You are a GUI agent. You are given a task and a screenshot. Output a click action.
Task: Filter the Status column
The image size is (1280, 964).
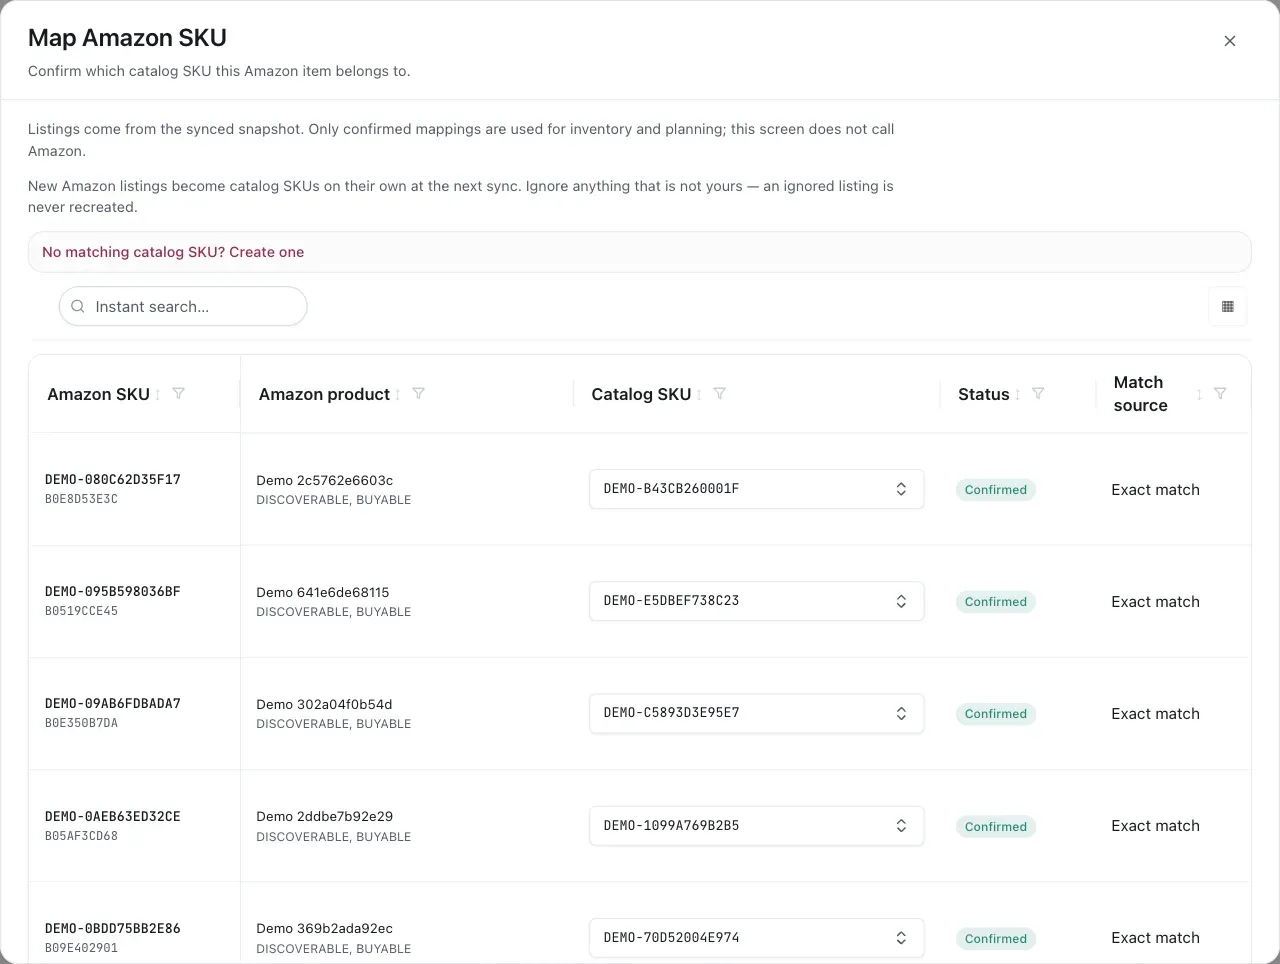(1038, 394)
